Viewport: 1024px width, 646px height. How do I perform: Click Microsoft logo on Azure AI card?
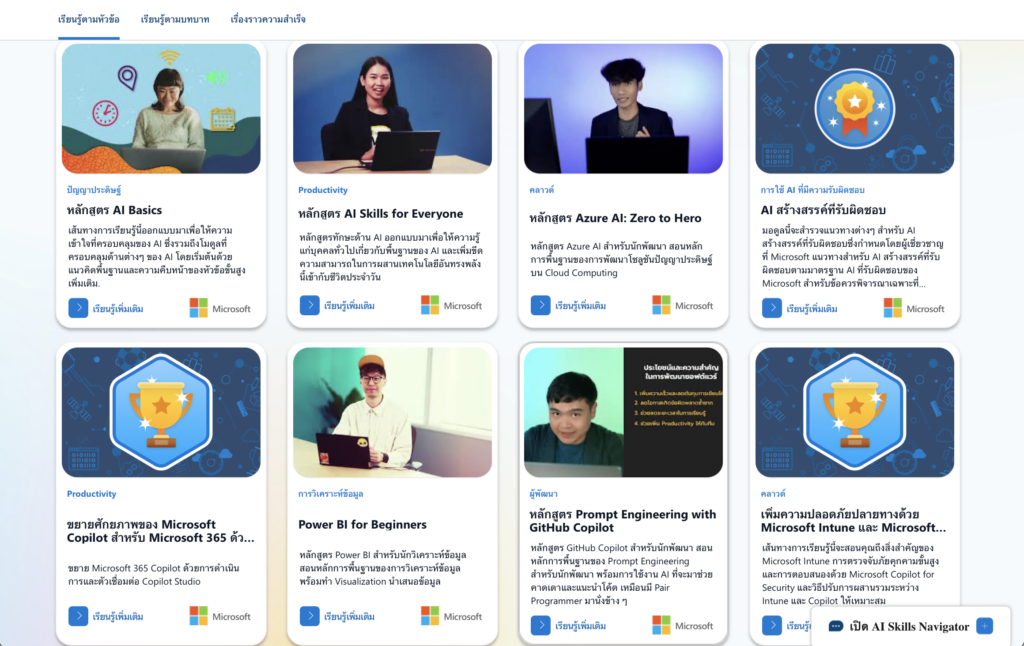point(682,305)
